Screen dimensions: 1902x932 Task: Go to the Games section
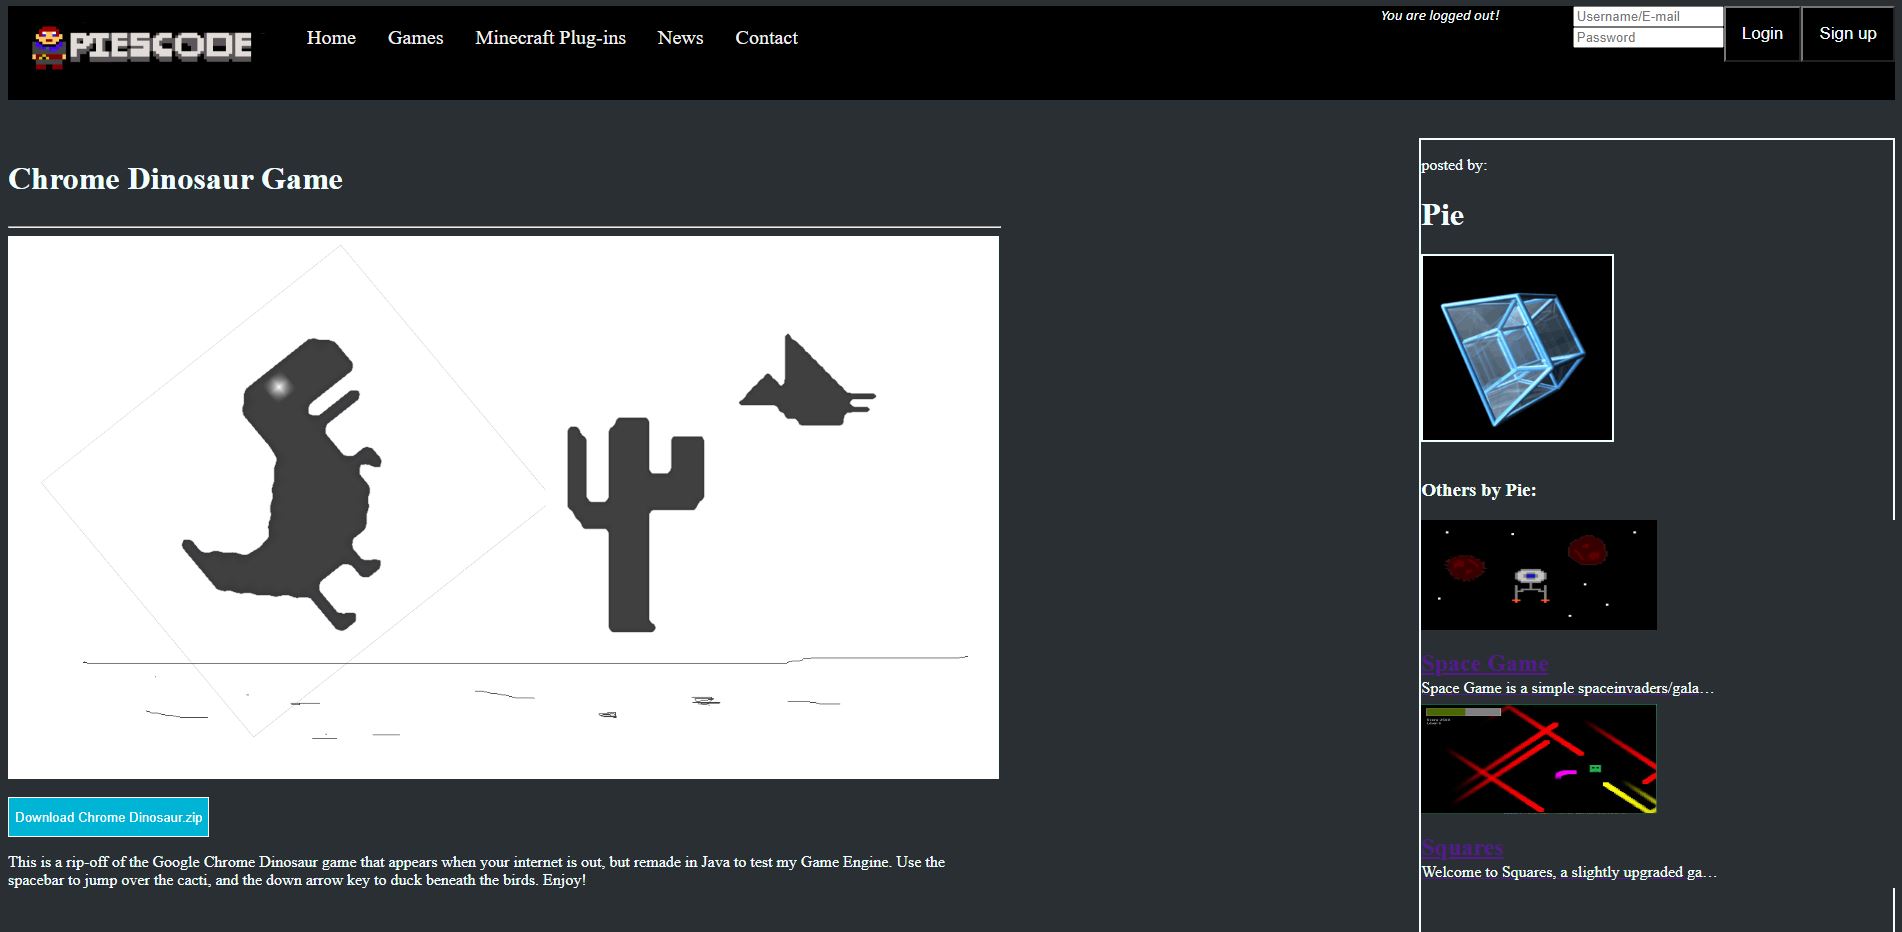415,38
